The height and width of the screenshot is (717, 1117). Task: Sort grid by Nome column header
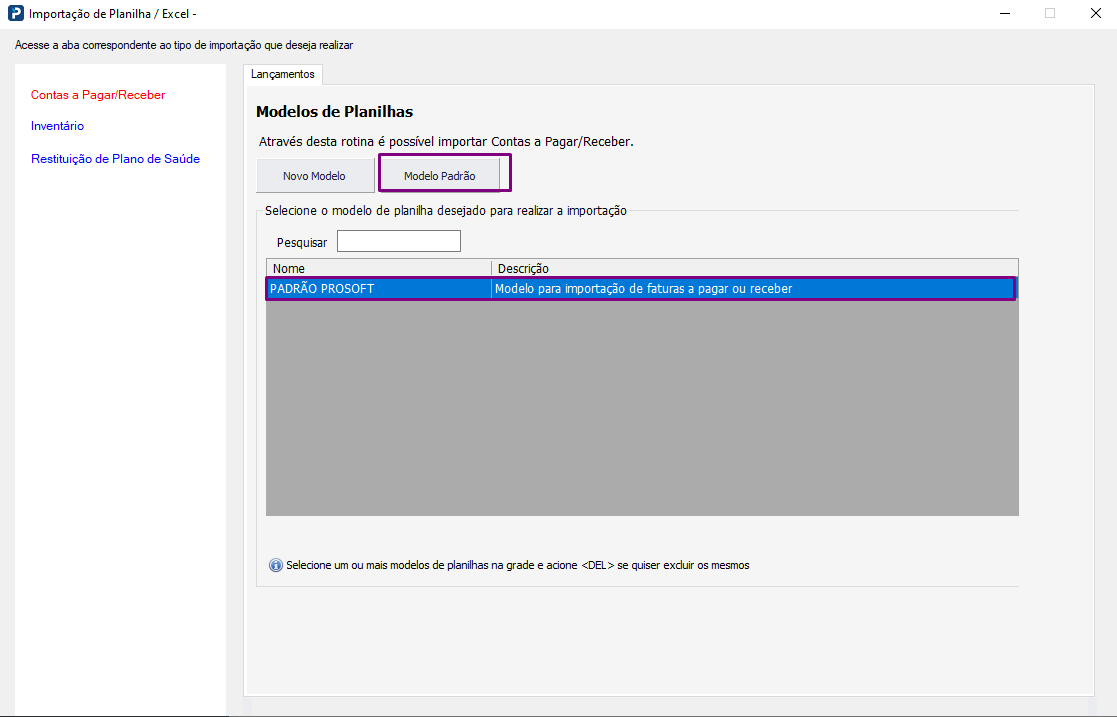click(x=379, y=268)
